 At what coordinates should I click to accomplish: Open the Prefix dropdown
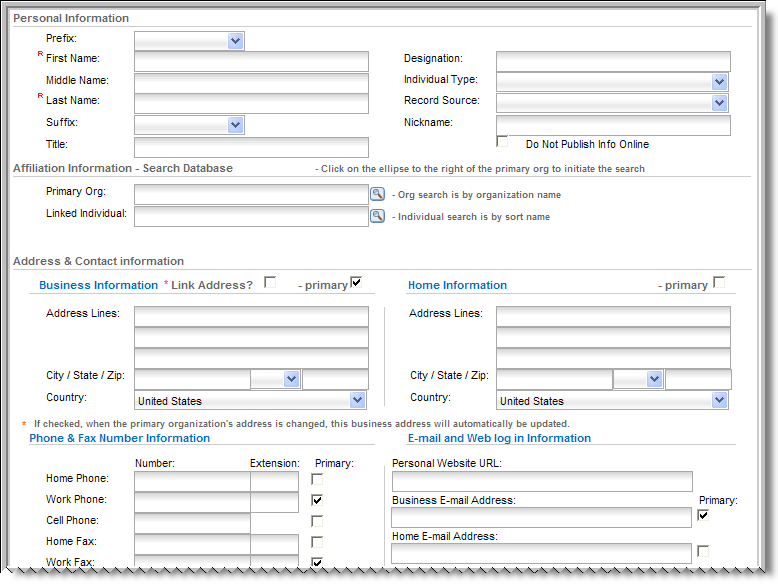[189, 41]
